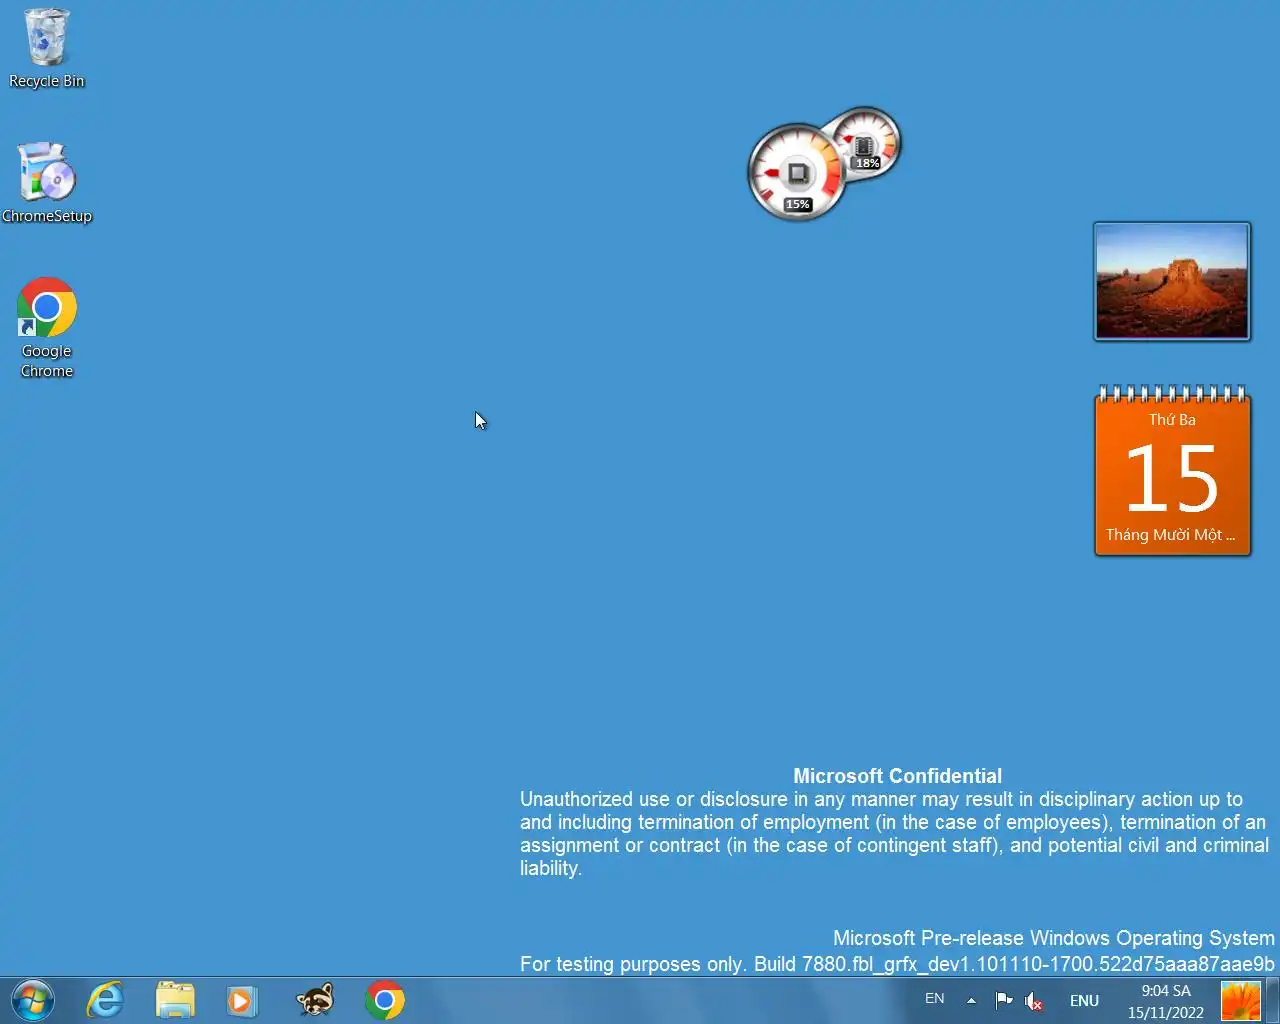Open Windows Explorer folder on taskbar
This screenshot has height=1024, width=1280.
pyautogui.click(x=175, y=1000)
